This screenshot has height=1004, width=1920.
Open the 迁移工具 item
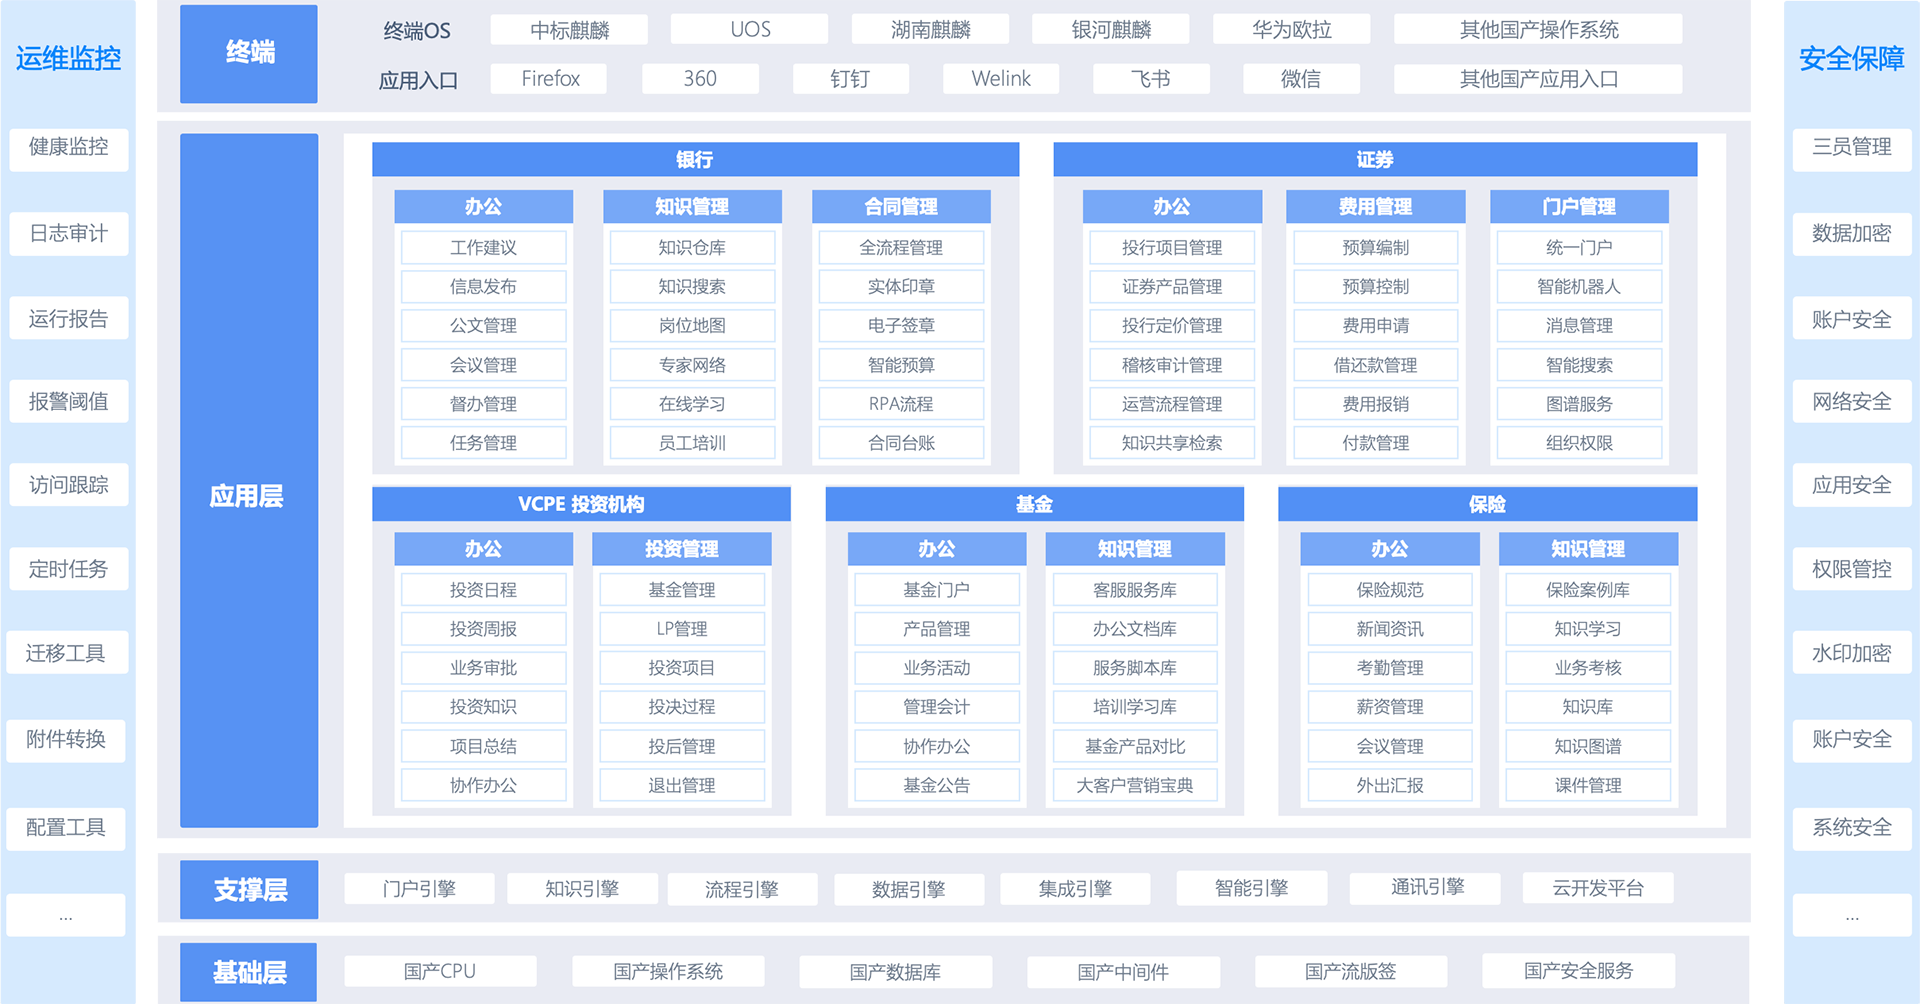click(x=66, y=653)
